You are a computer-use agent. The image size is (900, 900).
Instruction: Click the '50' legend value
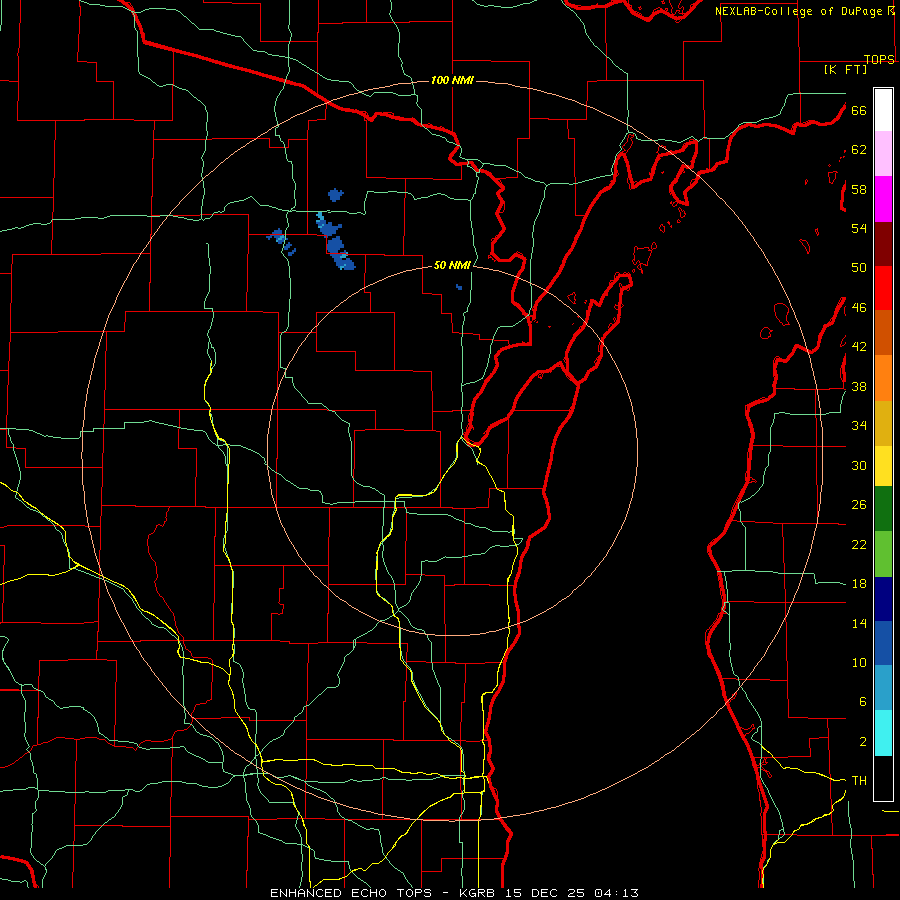tap(859, 268)
